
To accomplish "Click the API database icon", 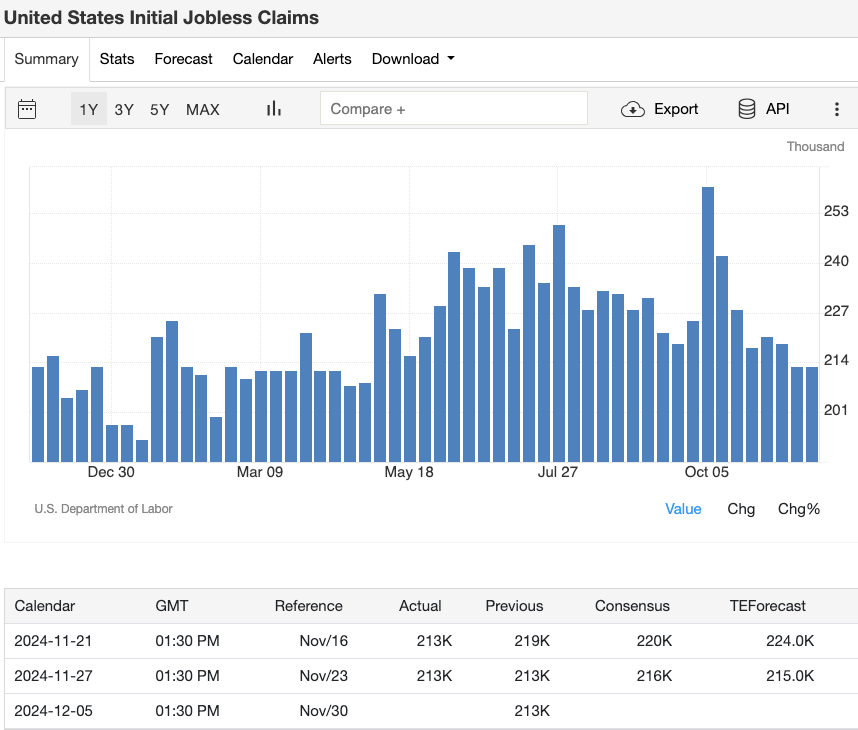I will tap(746, 109).
